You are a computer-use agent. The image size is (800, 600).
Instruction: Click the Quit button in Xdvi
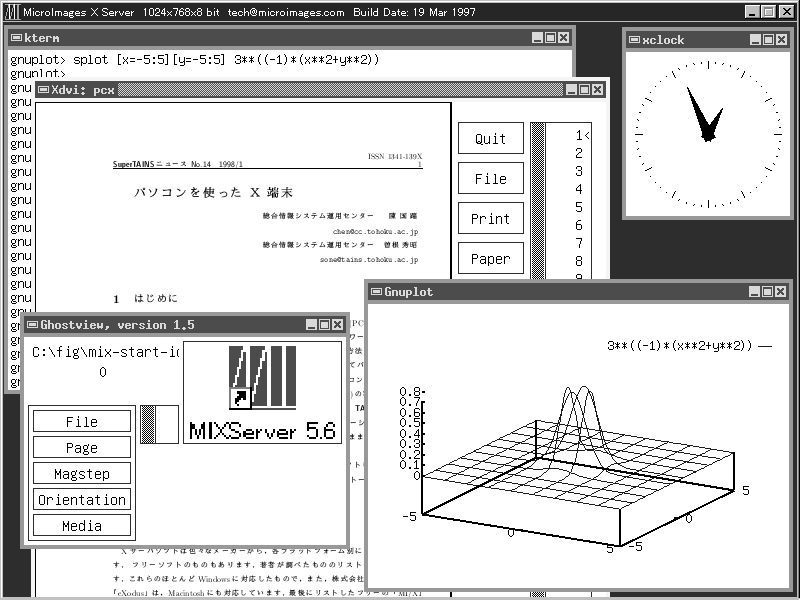(x=491, y=138)
